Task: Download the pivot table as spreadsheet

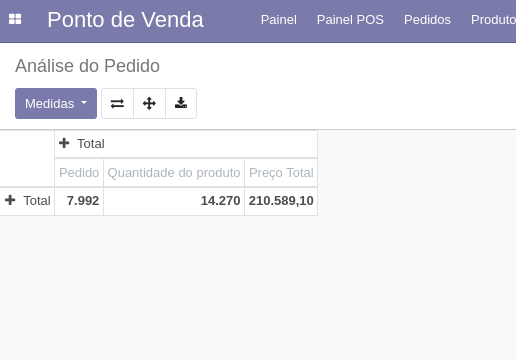Action: [x=181, y=103]
